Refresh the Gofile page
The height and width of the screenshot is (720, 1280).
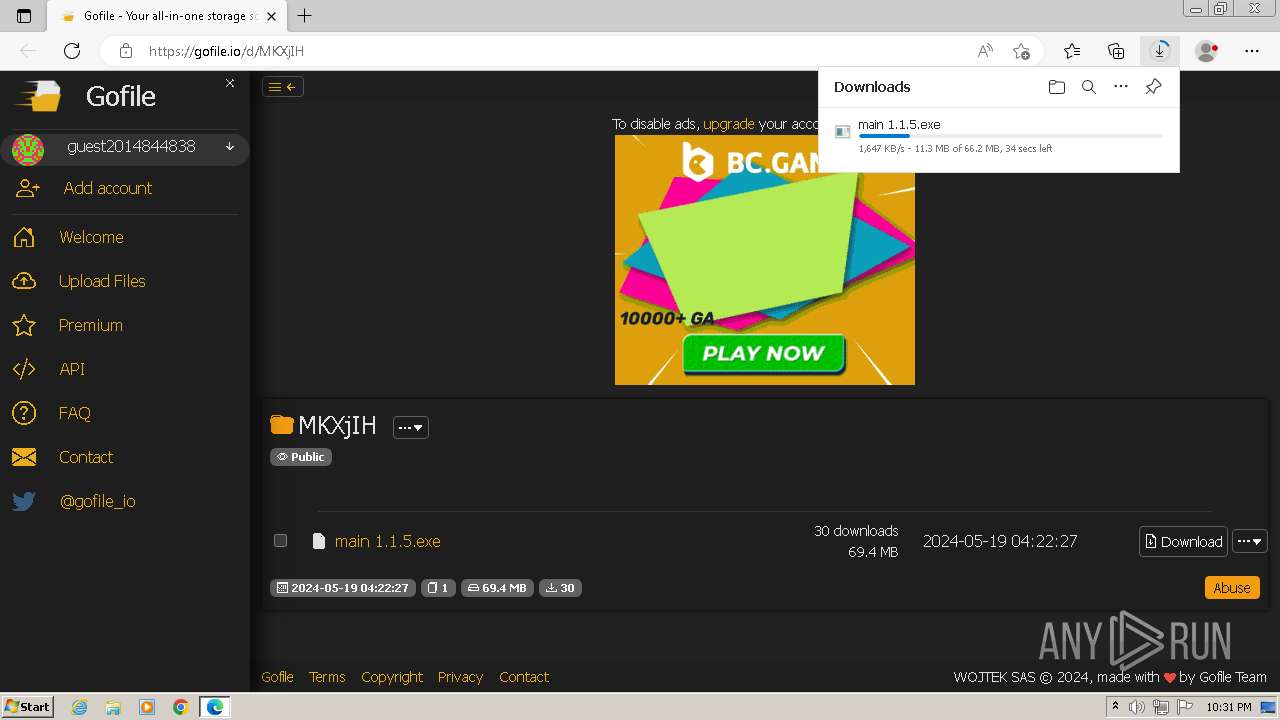pyautogui.click(x=72, y=51)
